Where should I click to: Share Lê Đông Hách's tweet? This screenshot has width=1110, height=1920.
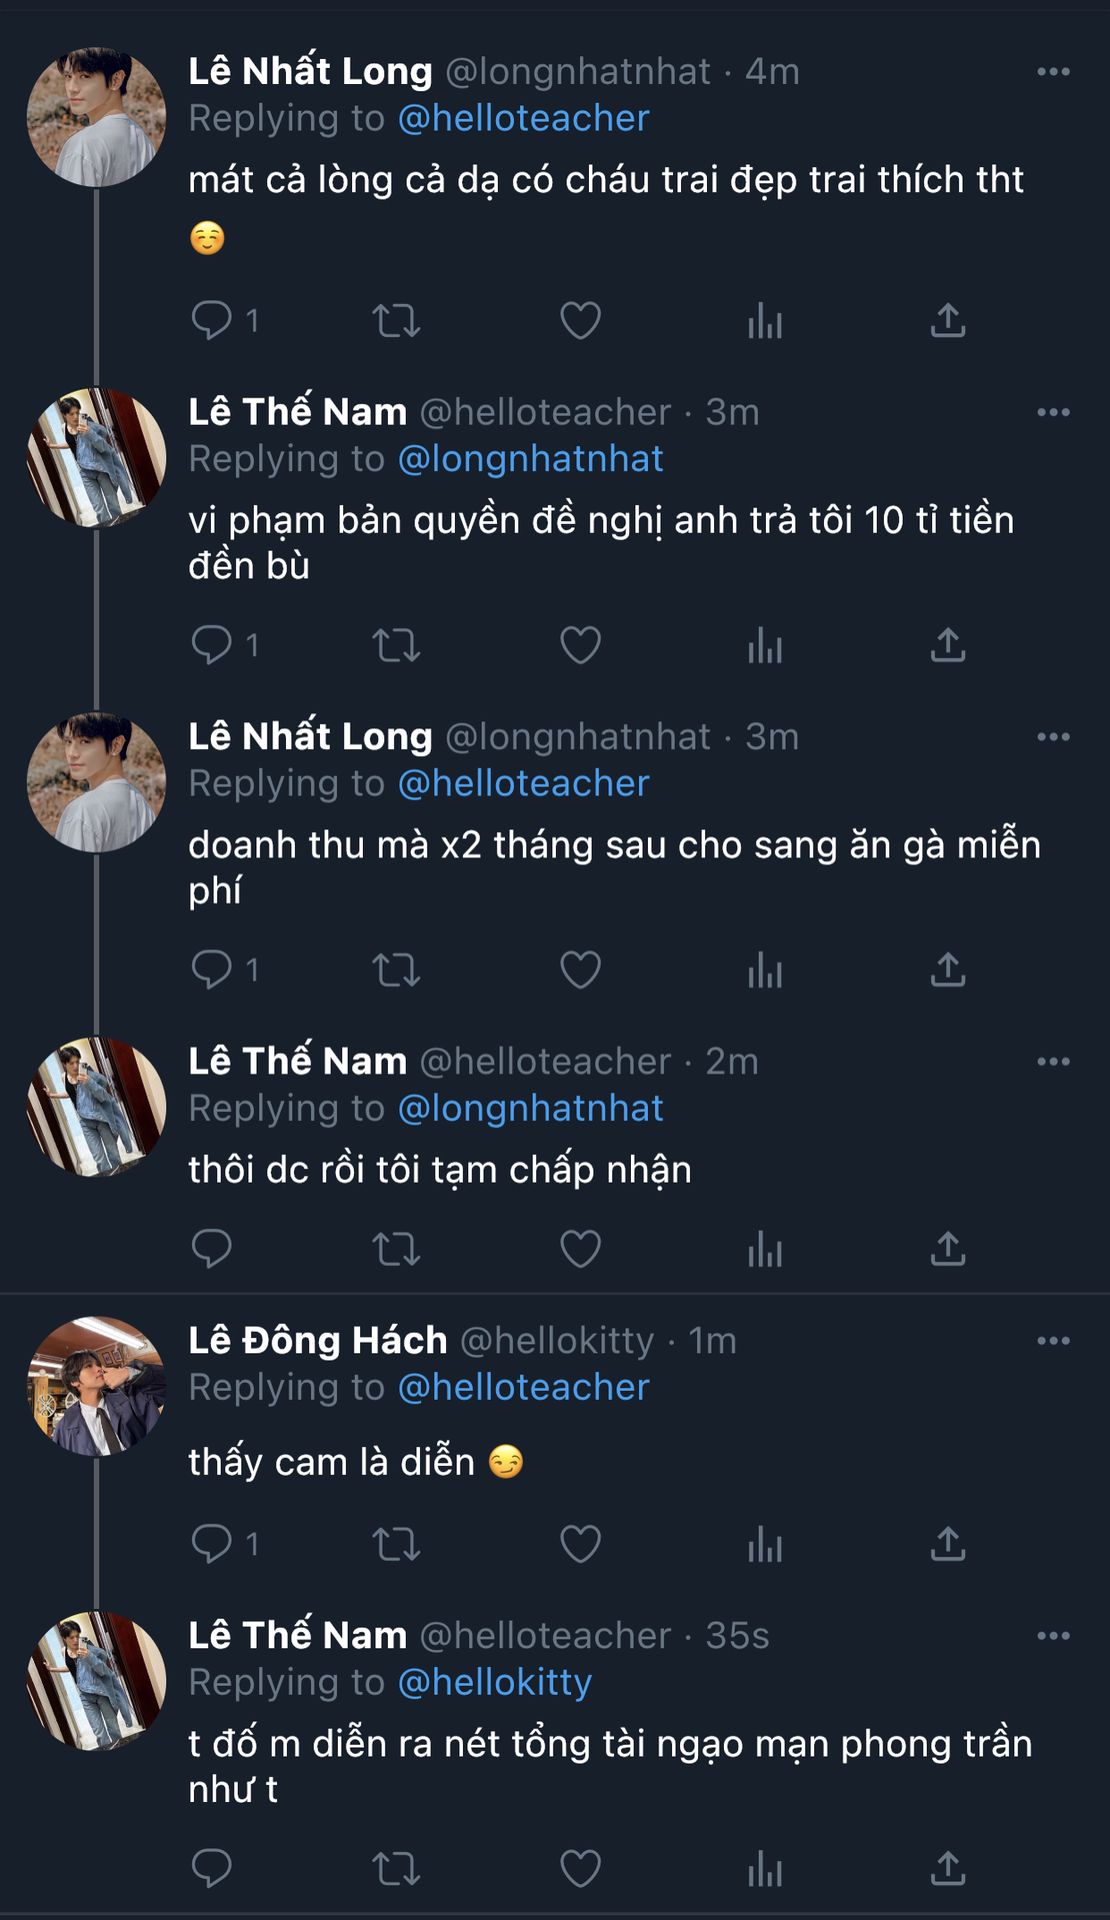[948, 1544]
